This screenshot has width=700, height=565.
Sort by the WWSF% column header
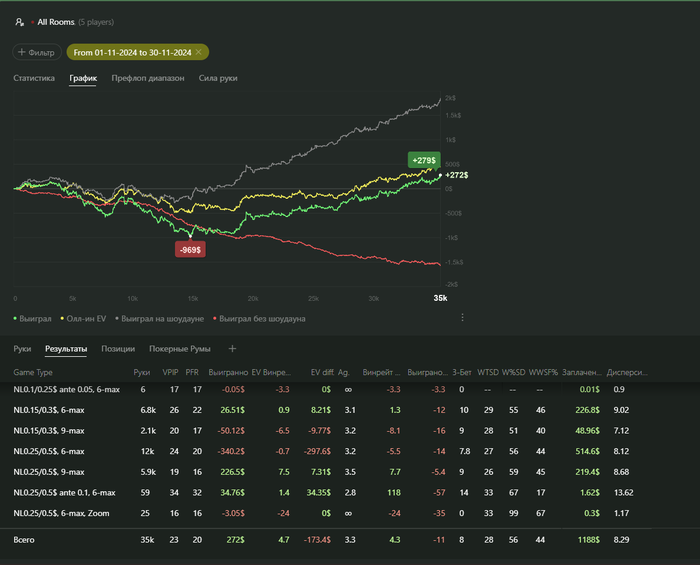click(x=543, y=372)
